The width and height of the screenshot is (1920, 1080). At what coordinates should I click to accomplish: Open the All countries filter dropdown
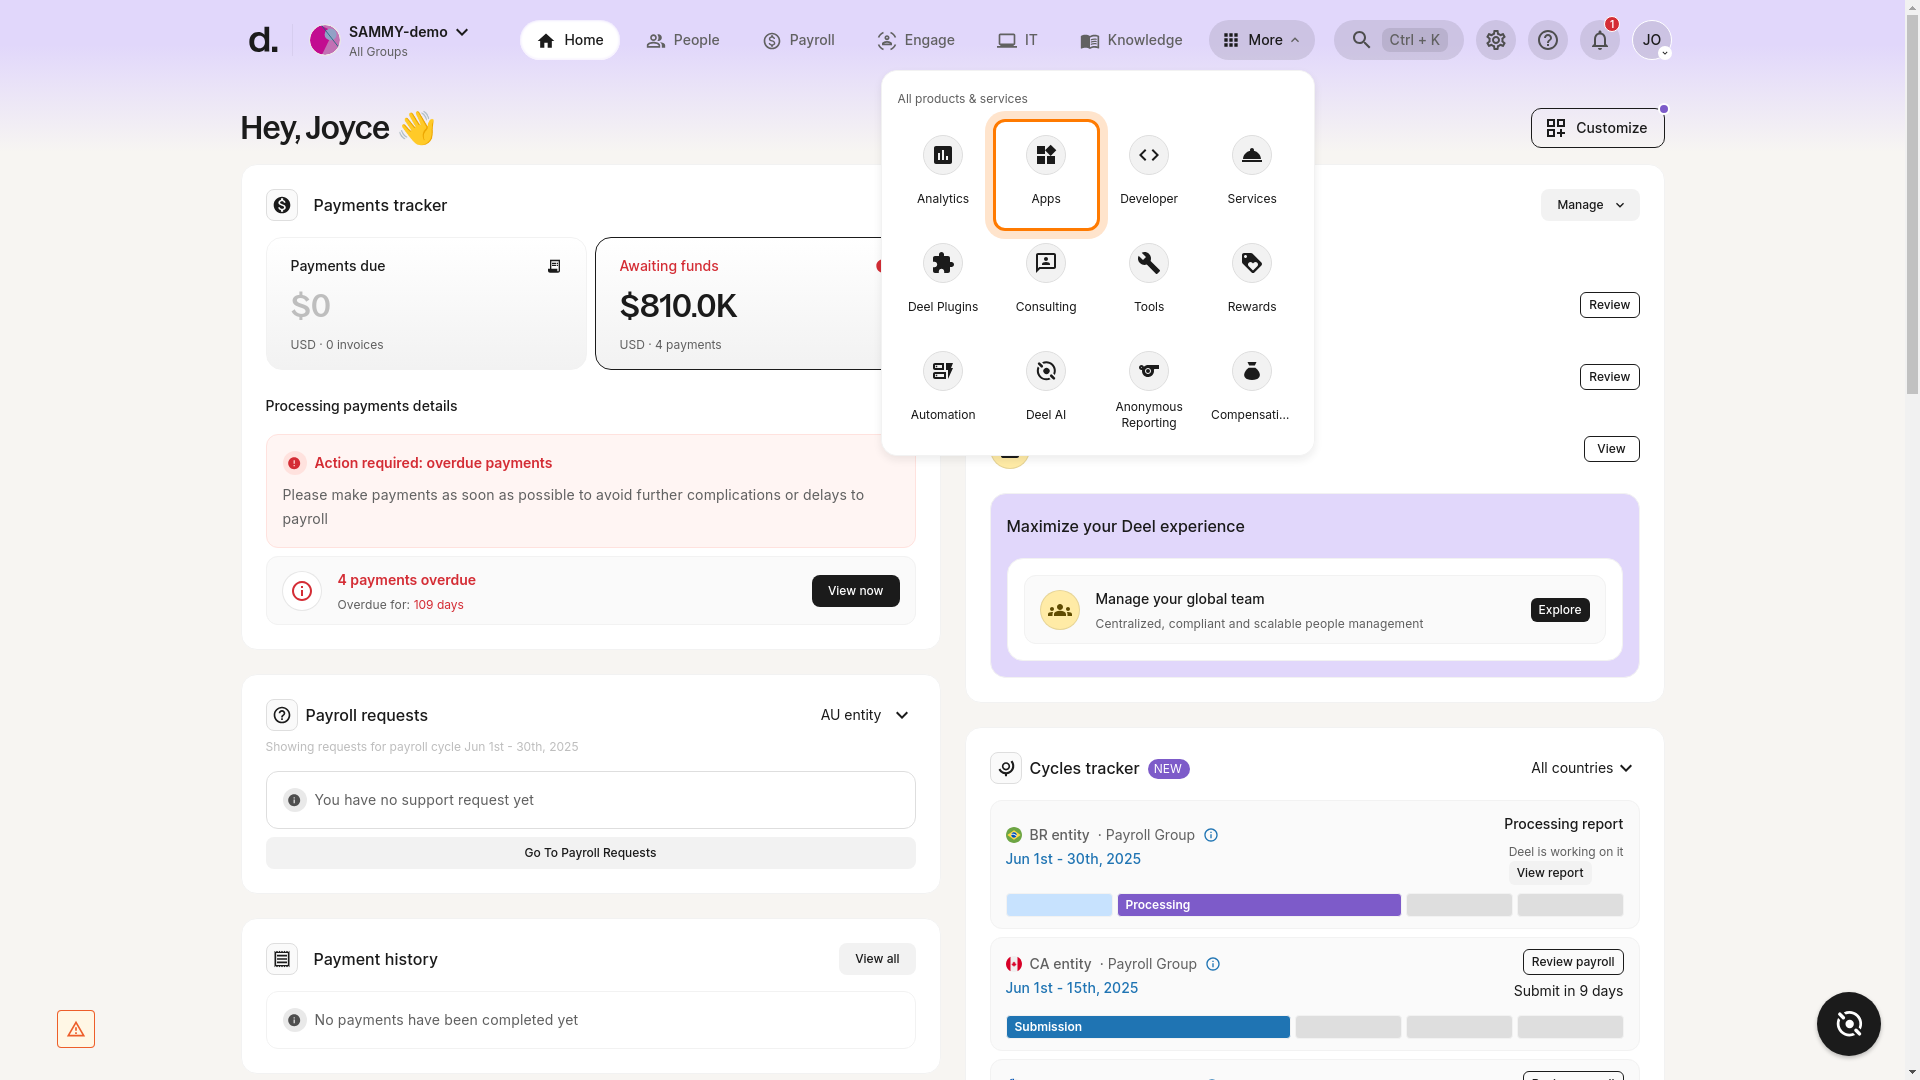click(x=1581, y=768)
